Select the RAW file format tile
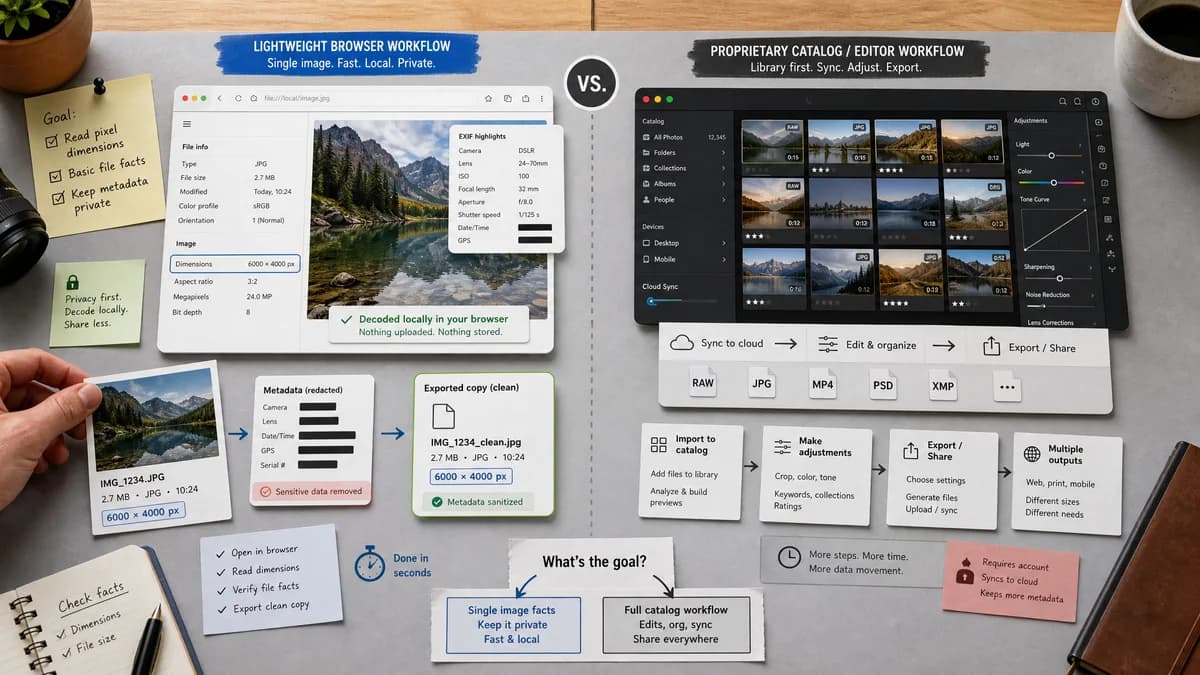Image resolution: width=1200 pixels, height=675 pixels. pos(703,383)
